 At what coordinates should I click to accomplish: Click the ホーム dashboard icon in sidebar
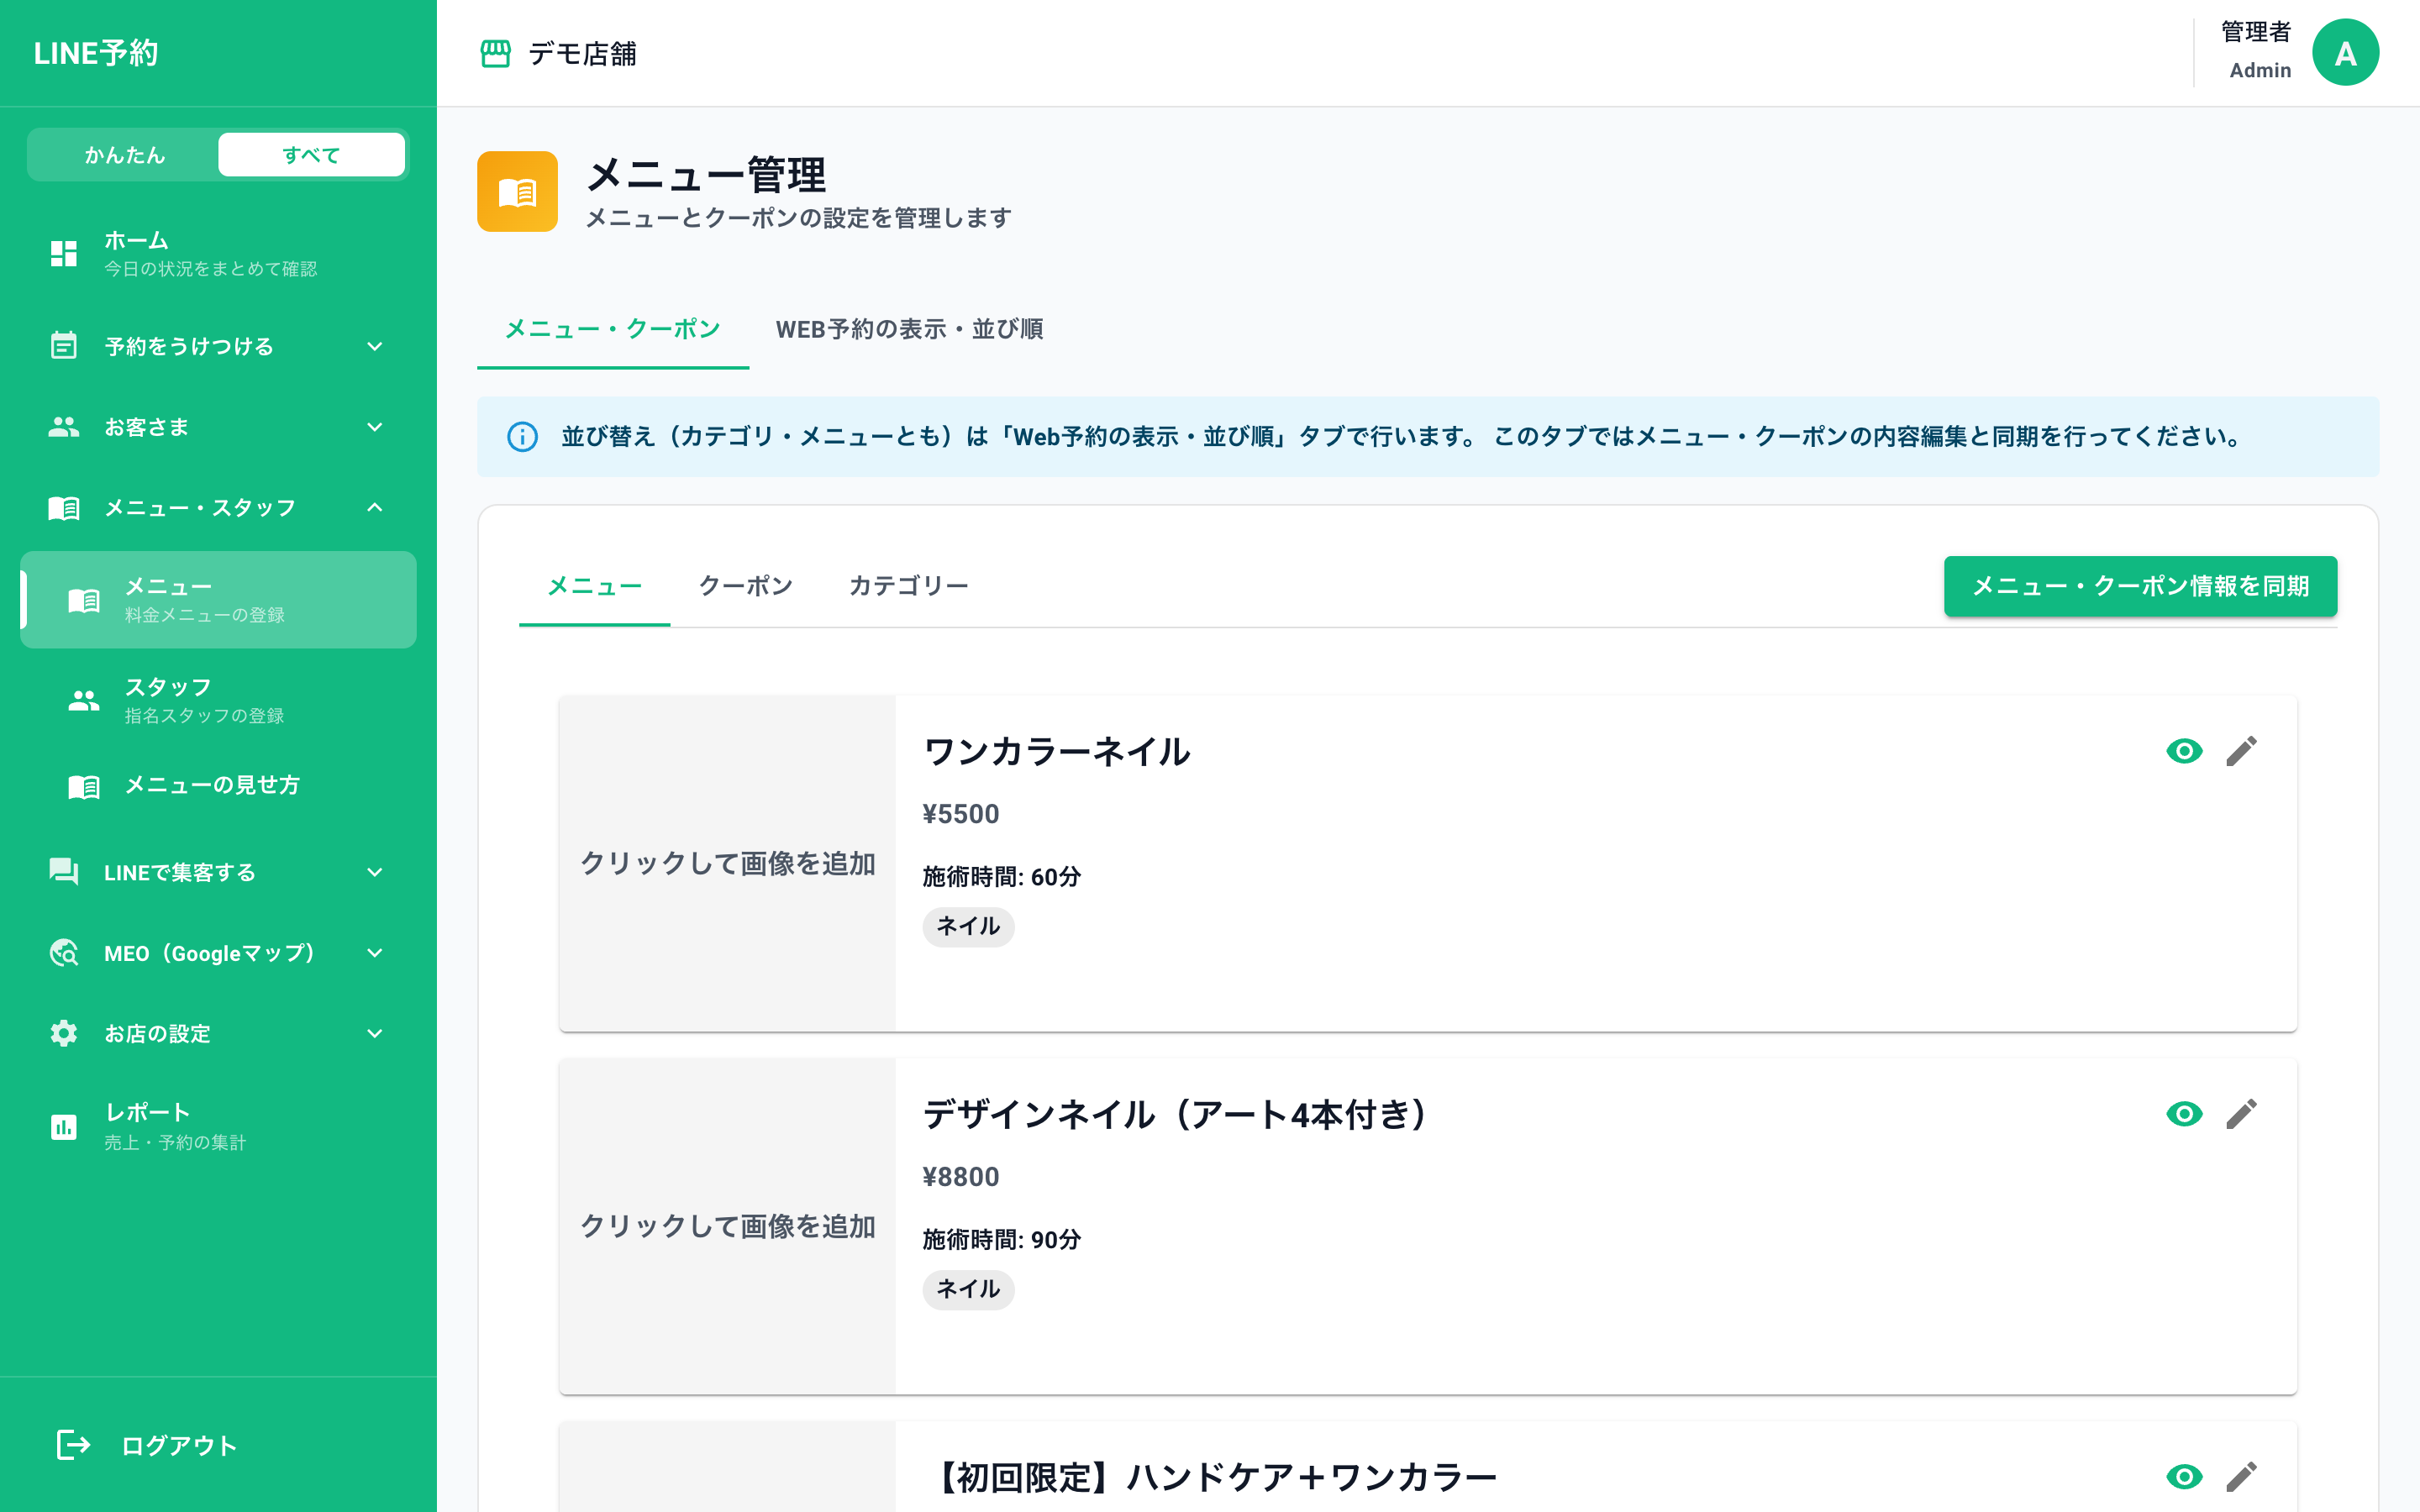click(x=64, y=253)
